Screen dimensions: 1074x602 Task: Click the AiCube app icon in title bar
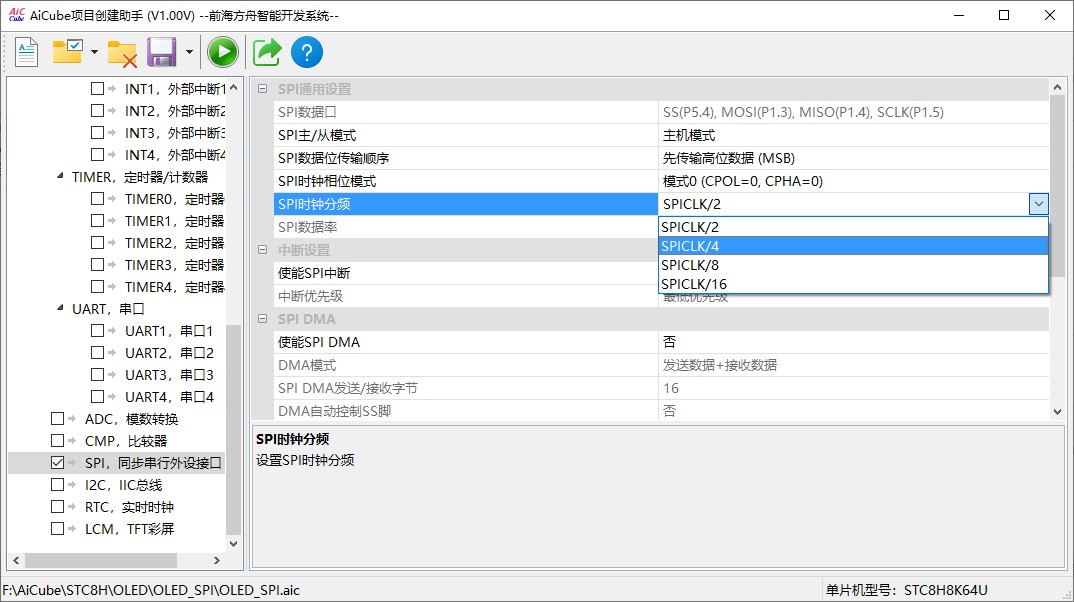click(x=16, y=14)
